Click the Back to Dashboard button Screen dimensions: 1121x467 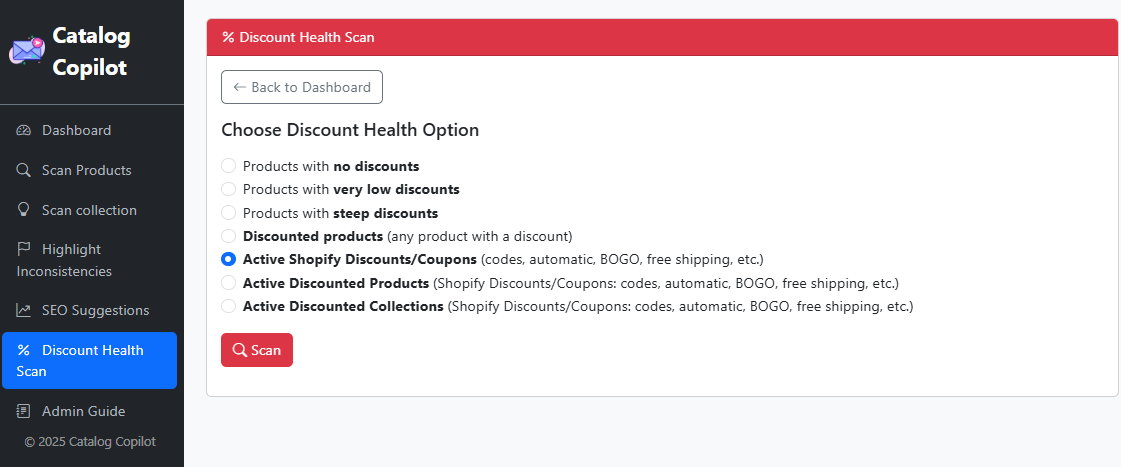tap(302, 87)
